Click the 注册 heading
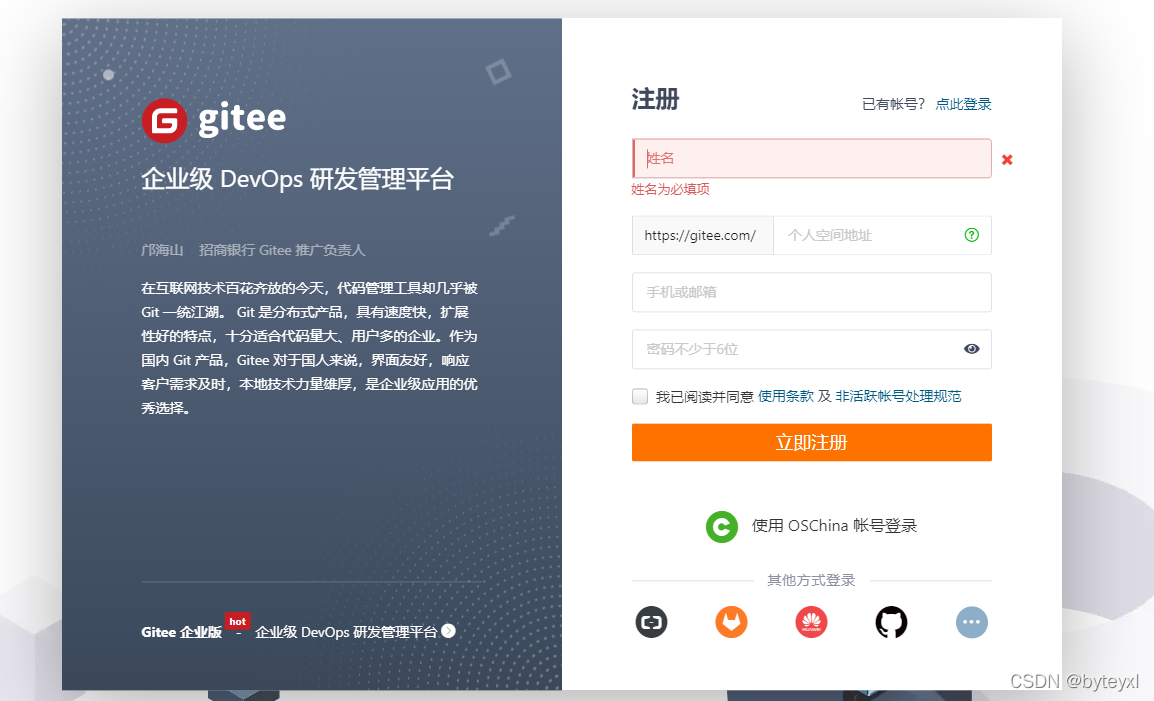 655,99
